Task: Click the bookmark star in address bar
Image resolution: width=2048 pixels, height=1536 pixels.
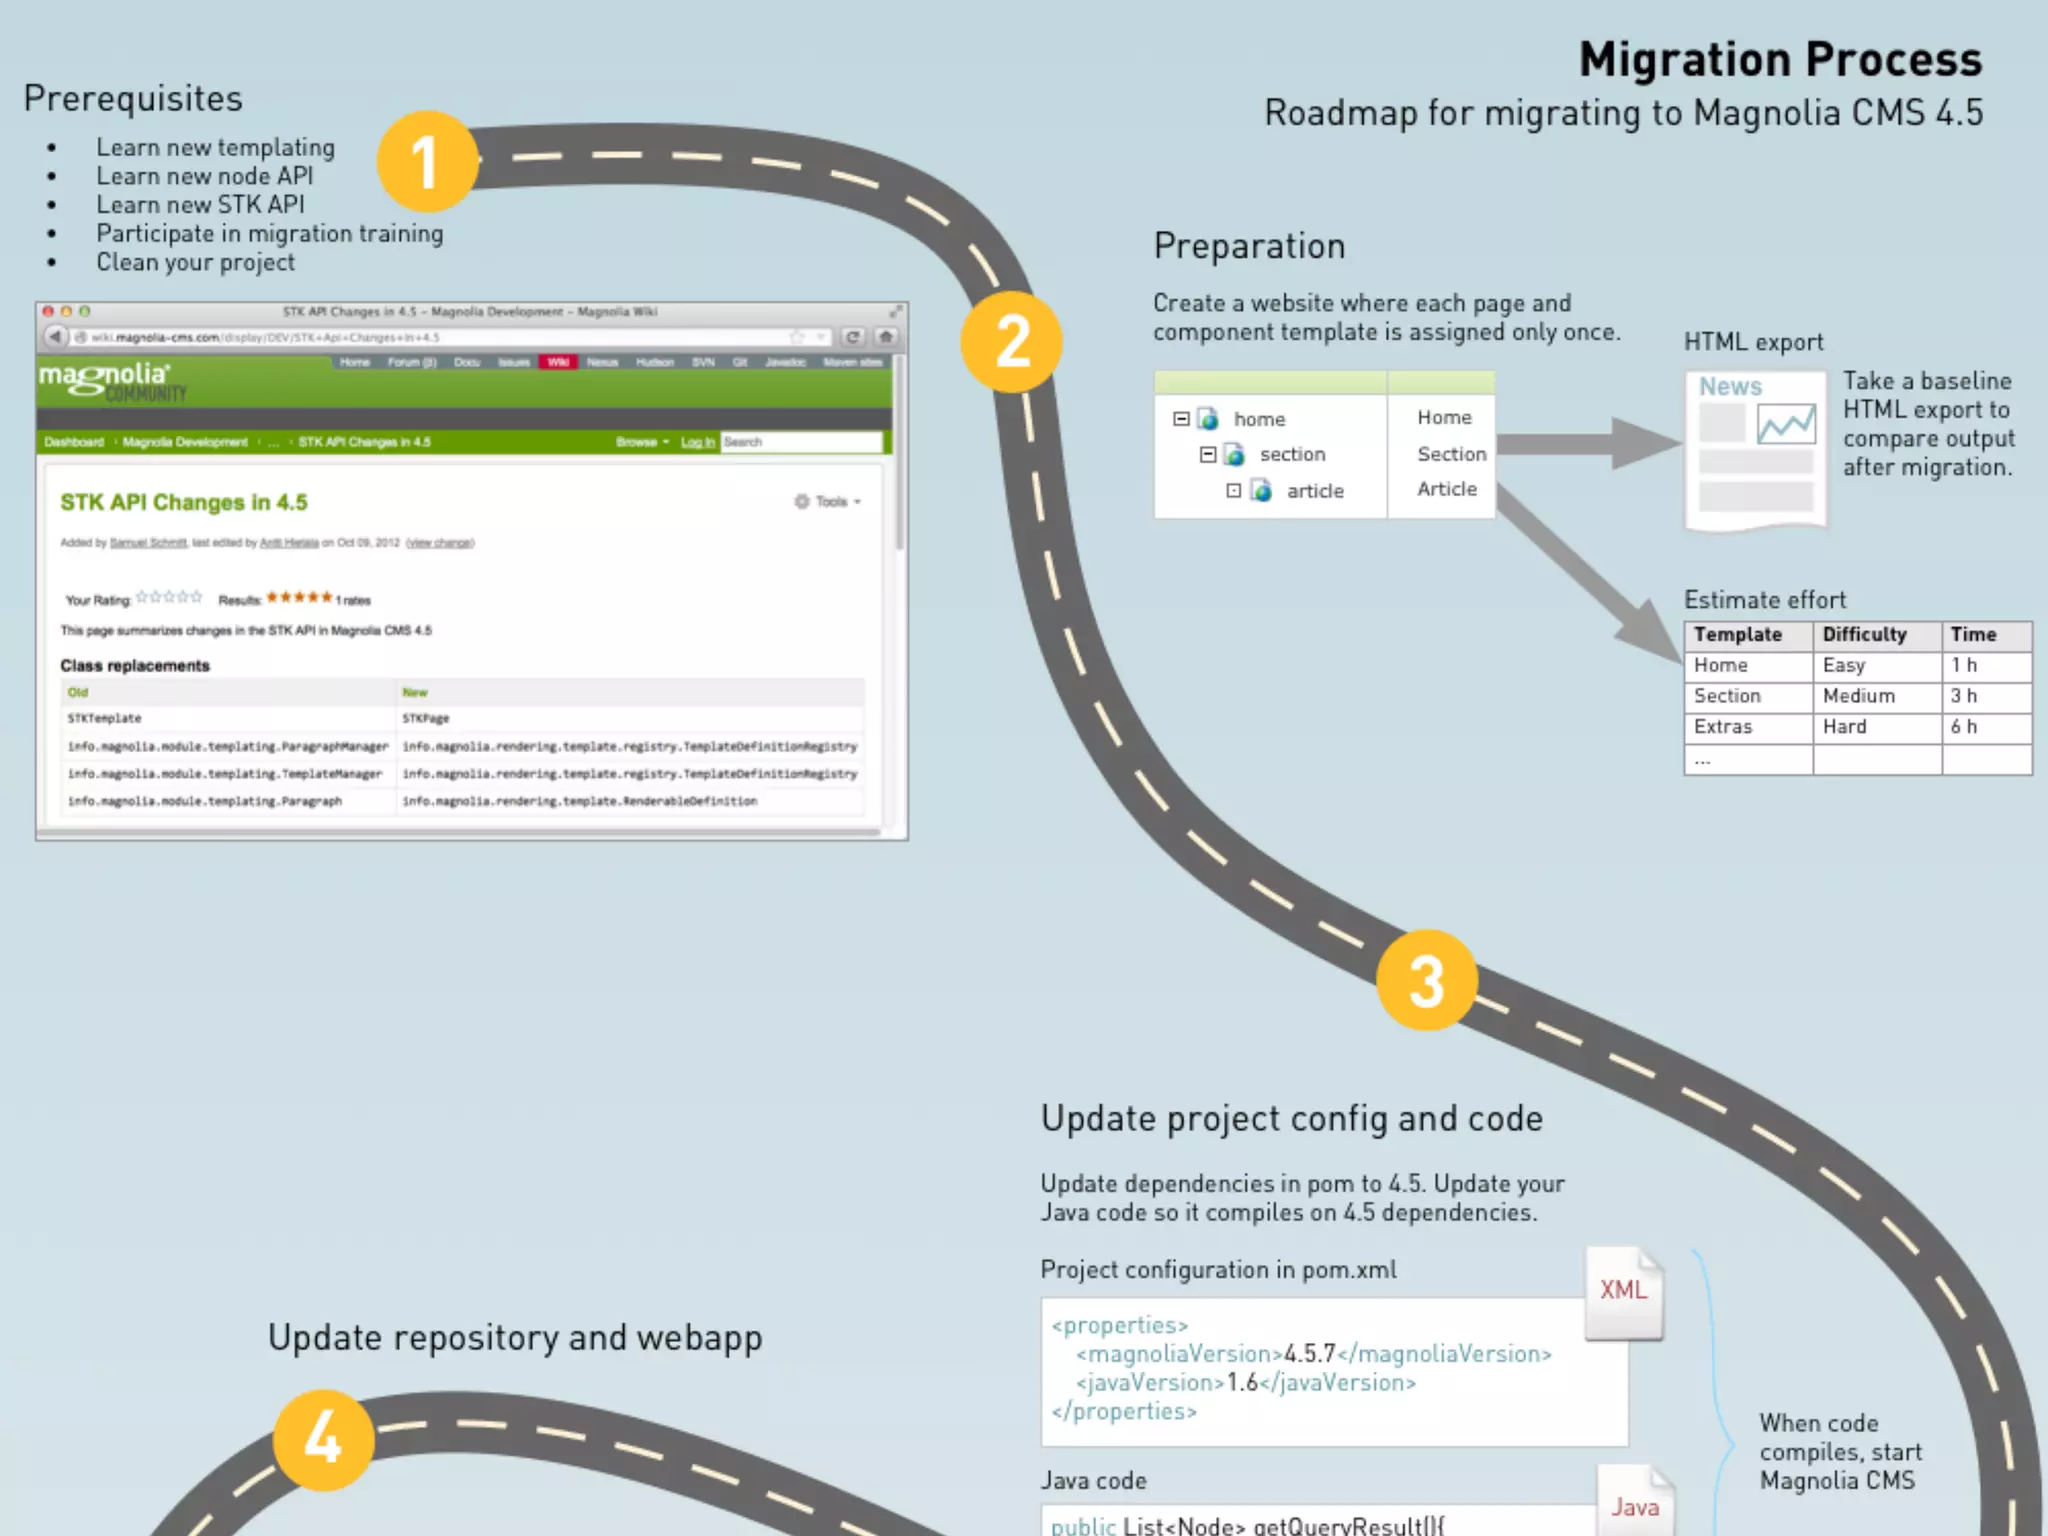Action: [797, 337]
